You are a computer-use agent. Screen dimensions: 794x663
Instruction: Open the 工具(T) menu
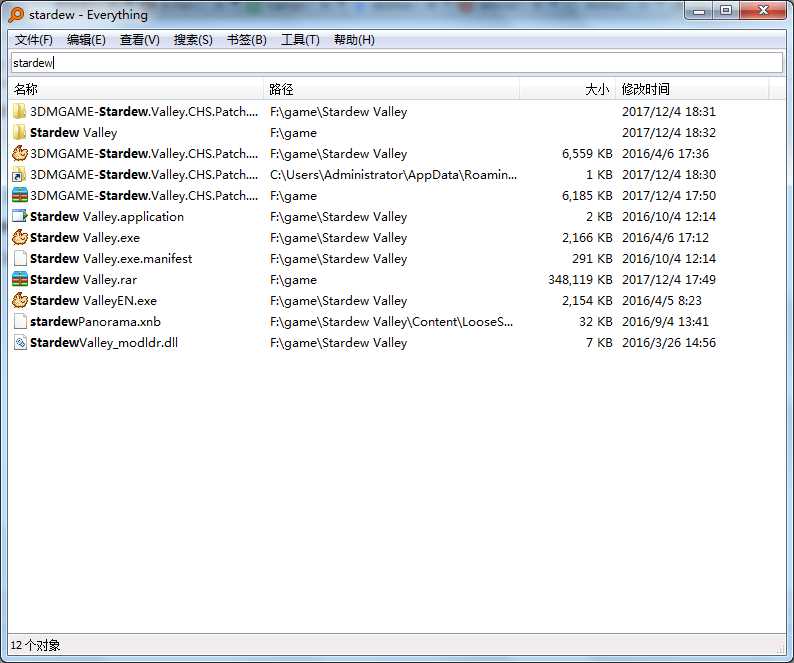click(x=300, y=40)
